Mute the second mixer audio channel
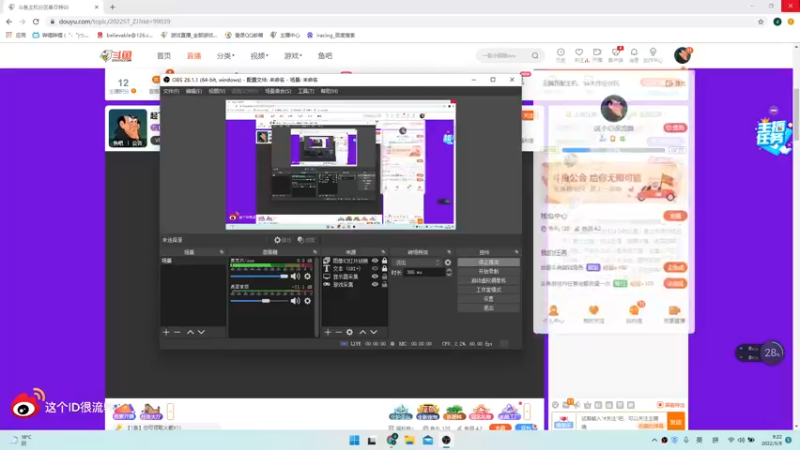The width and height of the screenshot is (800, 450). [295, 301]
